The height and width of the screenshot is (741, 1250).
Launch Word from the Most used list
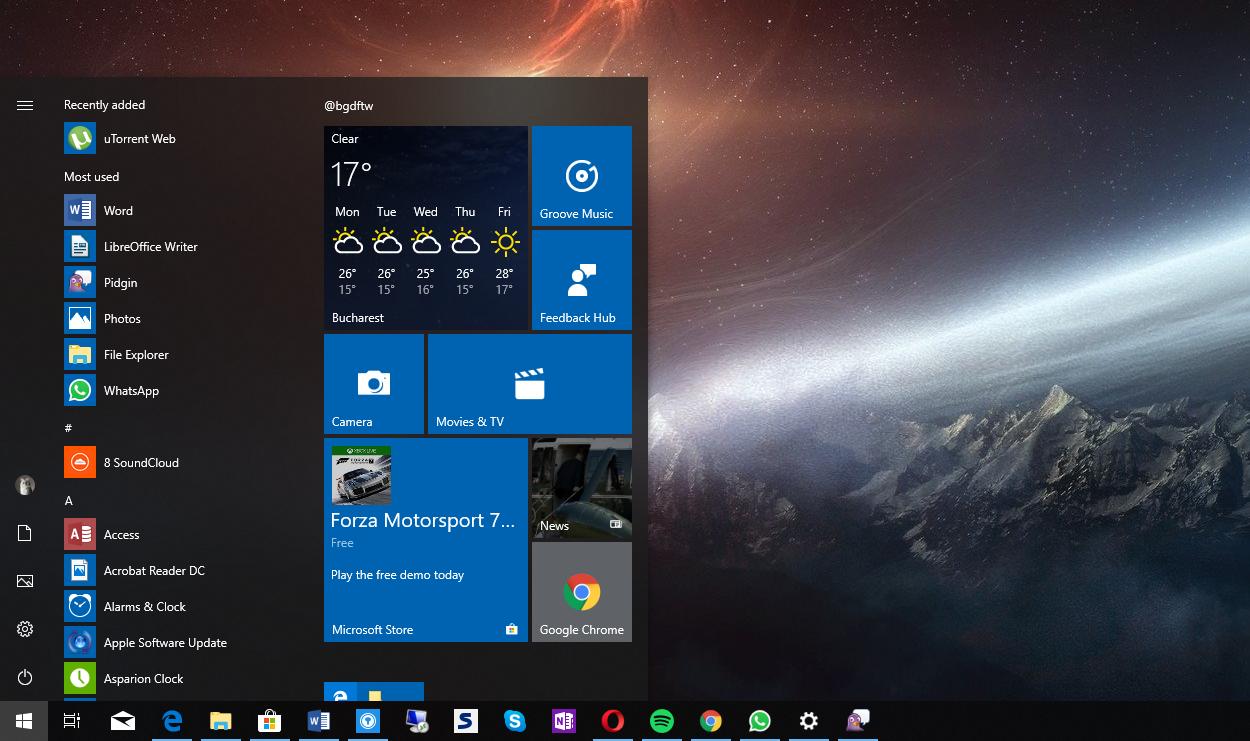pyautogui.click(x=117, y=211)
